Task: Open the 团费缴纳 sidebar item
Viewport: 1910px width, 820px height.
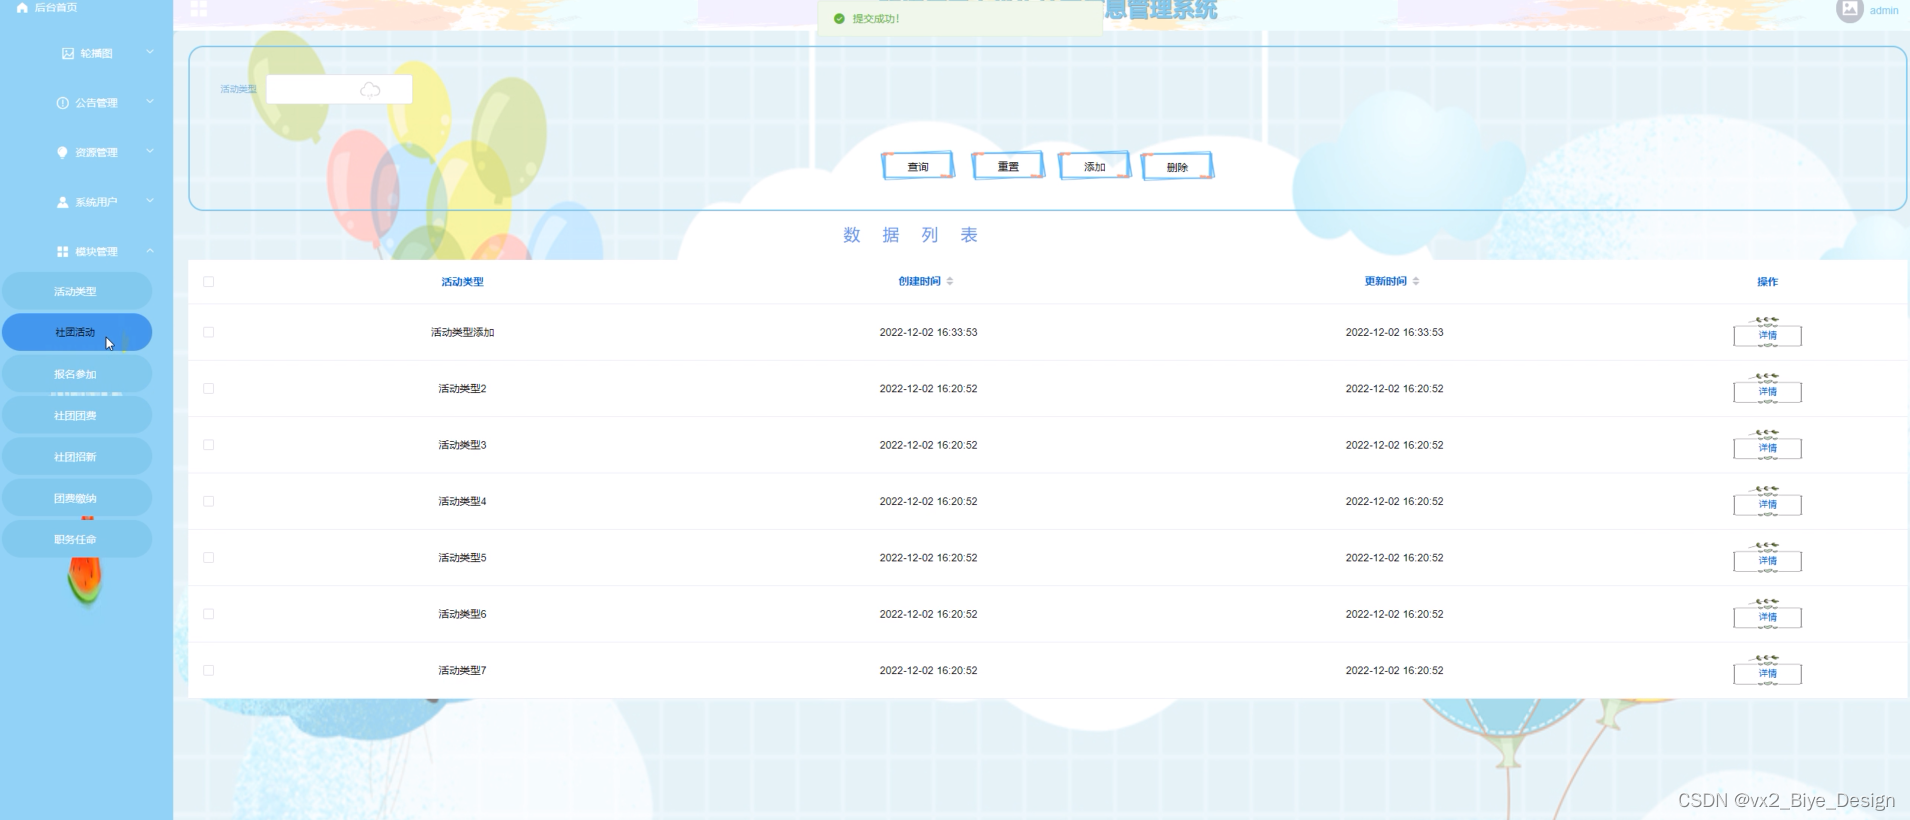Action: [x=77, y=498]
